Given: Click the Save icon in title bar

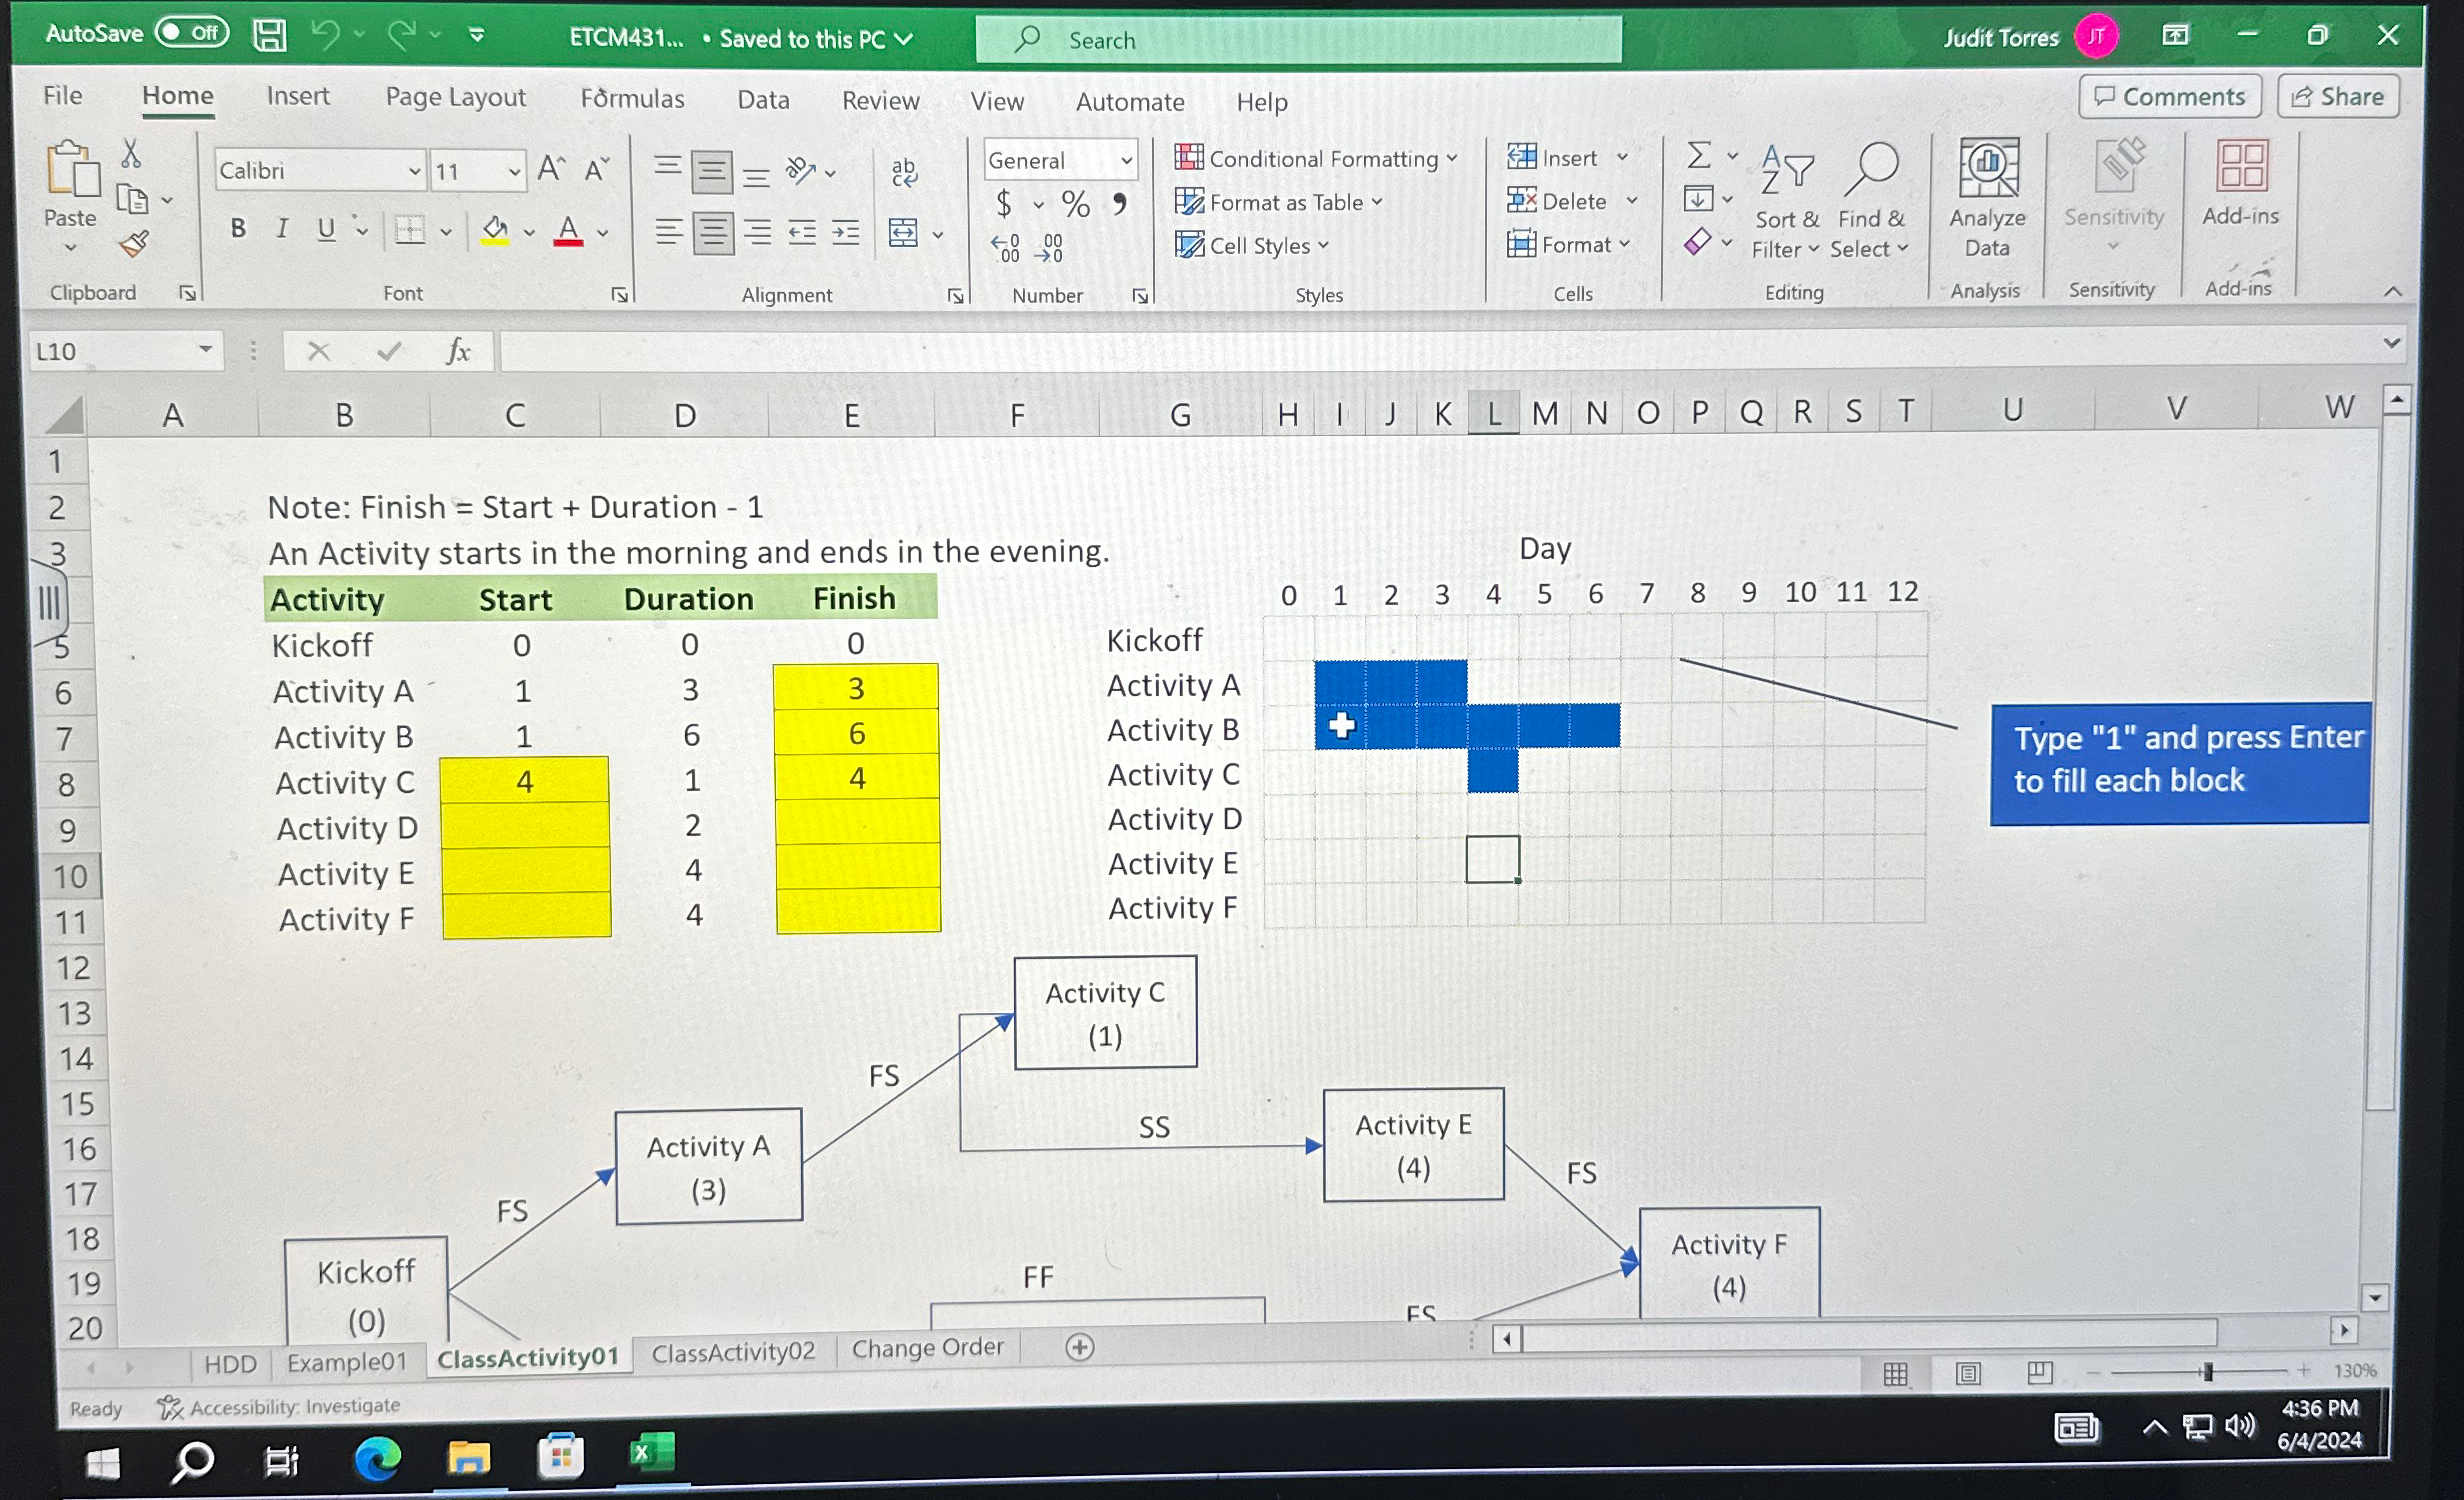Looking at the screenshot, I should [269, 36].
